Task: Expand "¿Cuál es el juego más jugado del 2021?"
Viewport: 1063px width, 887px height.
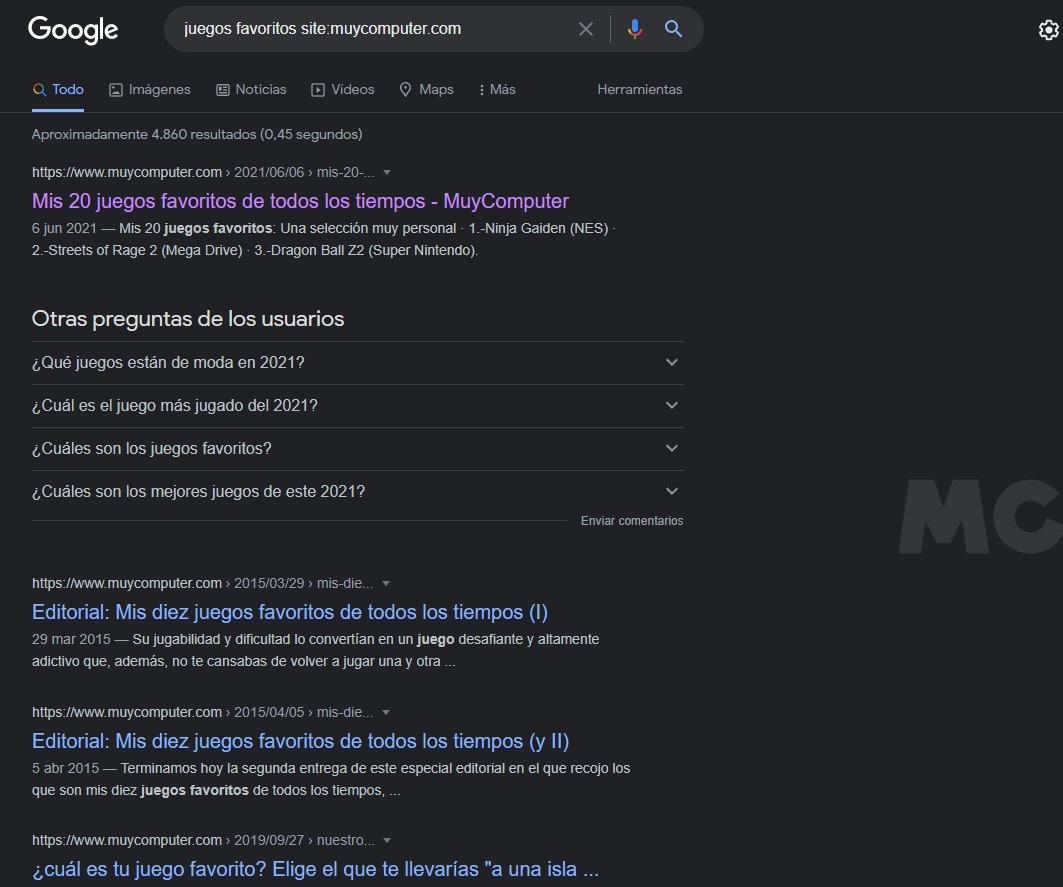Action: (357, 406)
